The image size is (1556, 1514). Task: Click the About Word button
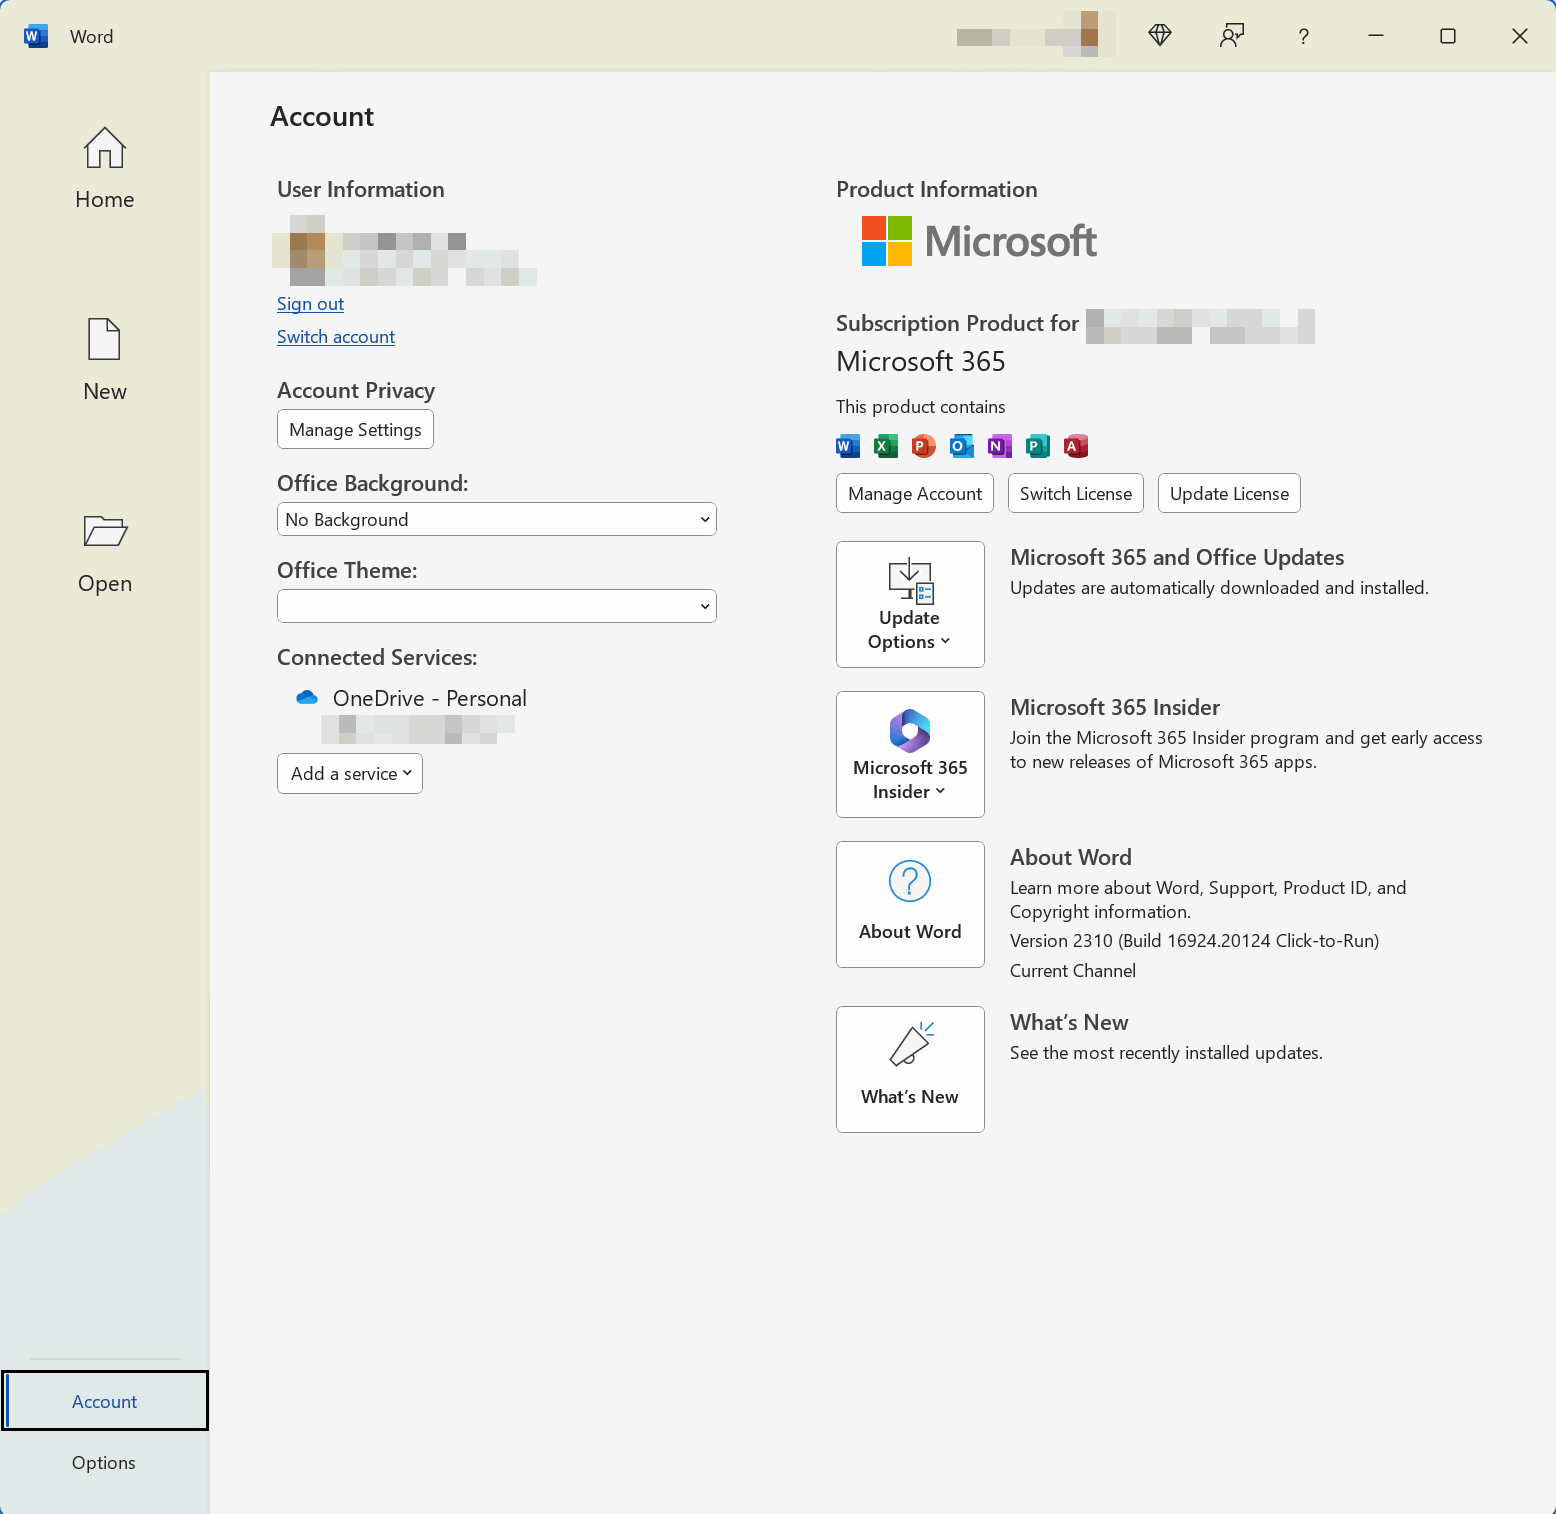910,904
